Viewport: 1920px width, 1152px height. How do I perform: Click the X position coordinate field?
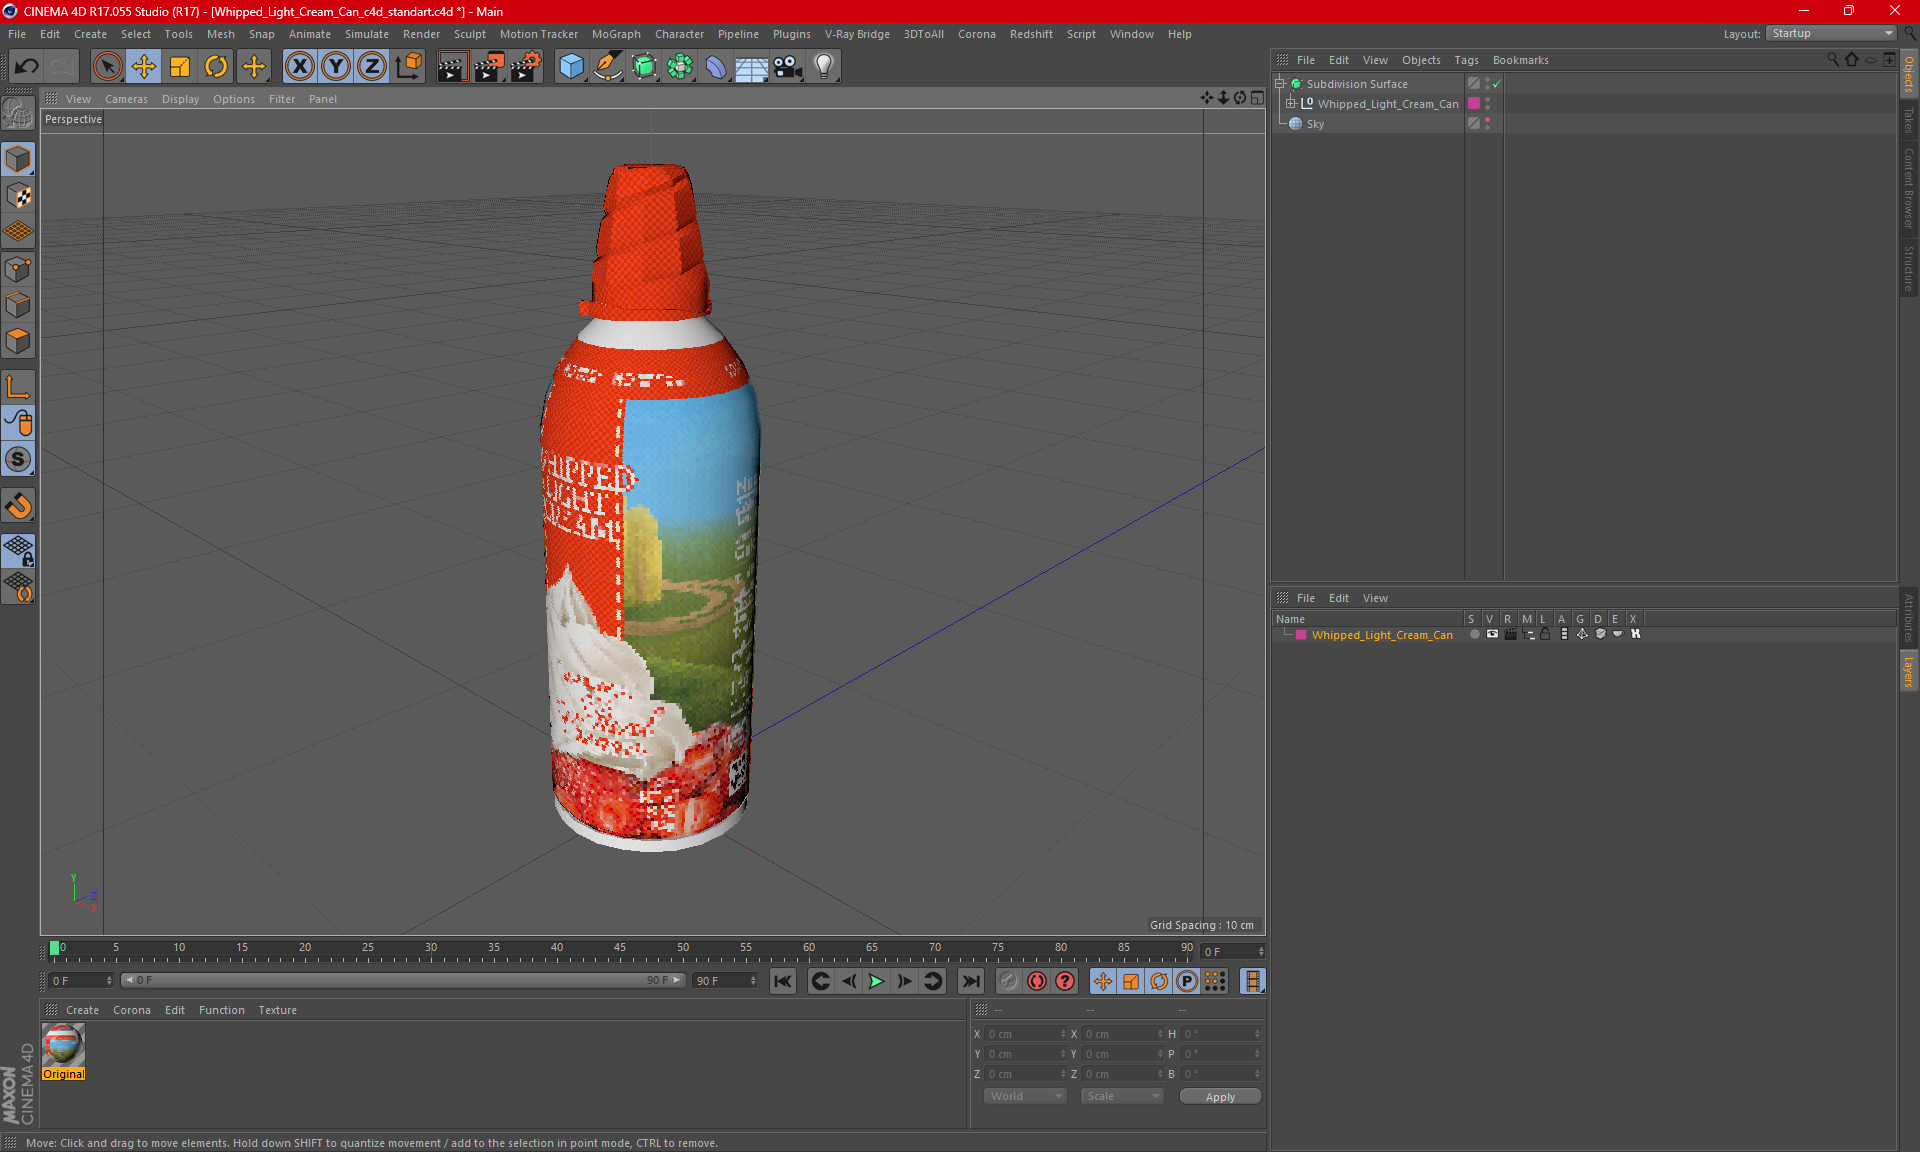(1025, 1034)
